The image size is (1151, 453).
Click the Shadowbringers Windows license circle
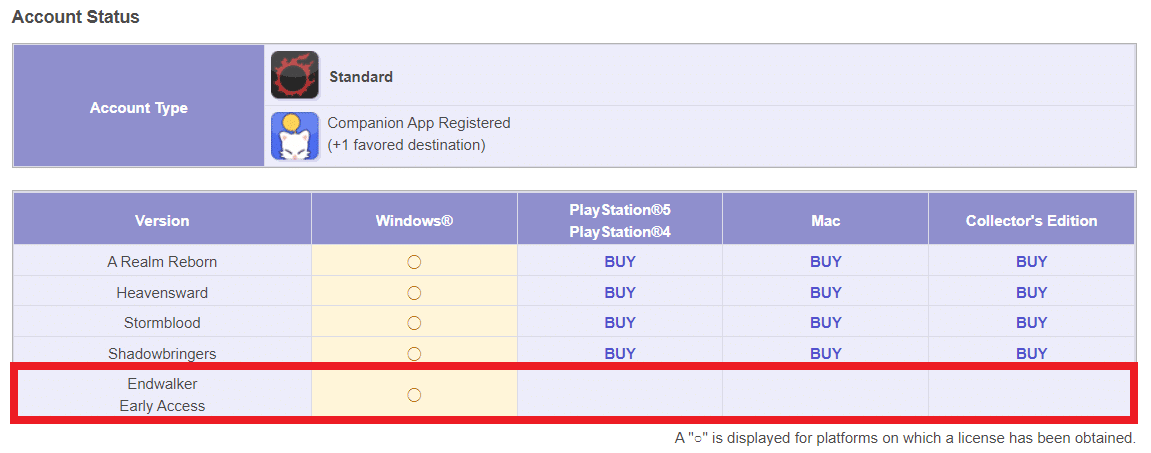pos(414,353)
